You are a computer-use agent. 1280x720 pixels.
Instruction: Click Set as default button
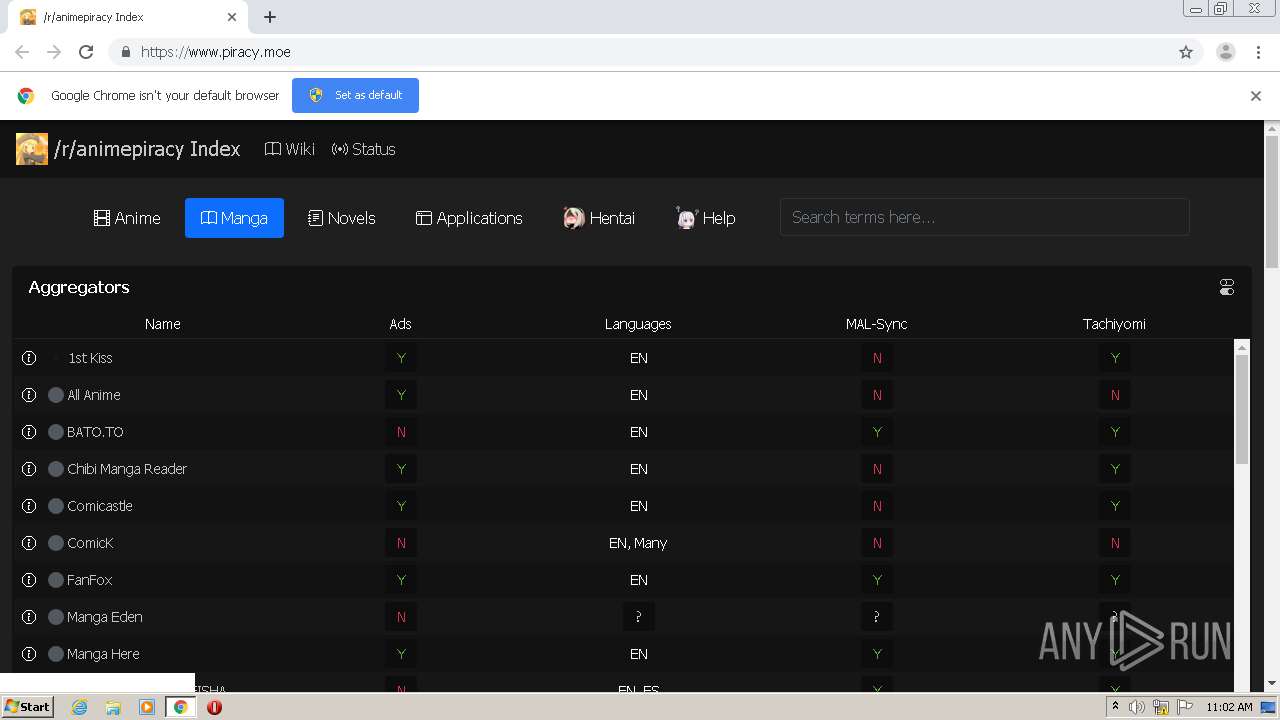point(355,95)
